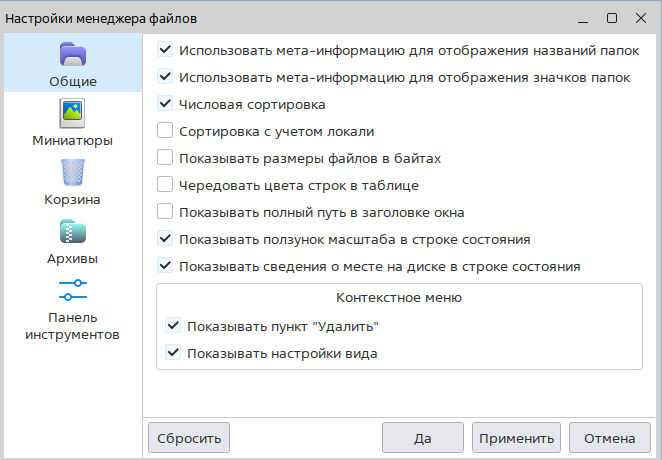Switch to Панель инструментов tab label
The width and height of the screenshot is (662, 460).
(x=73, y=326)
